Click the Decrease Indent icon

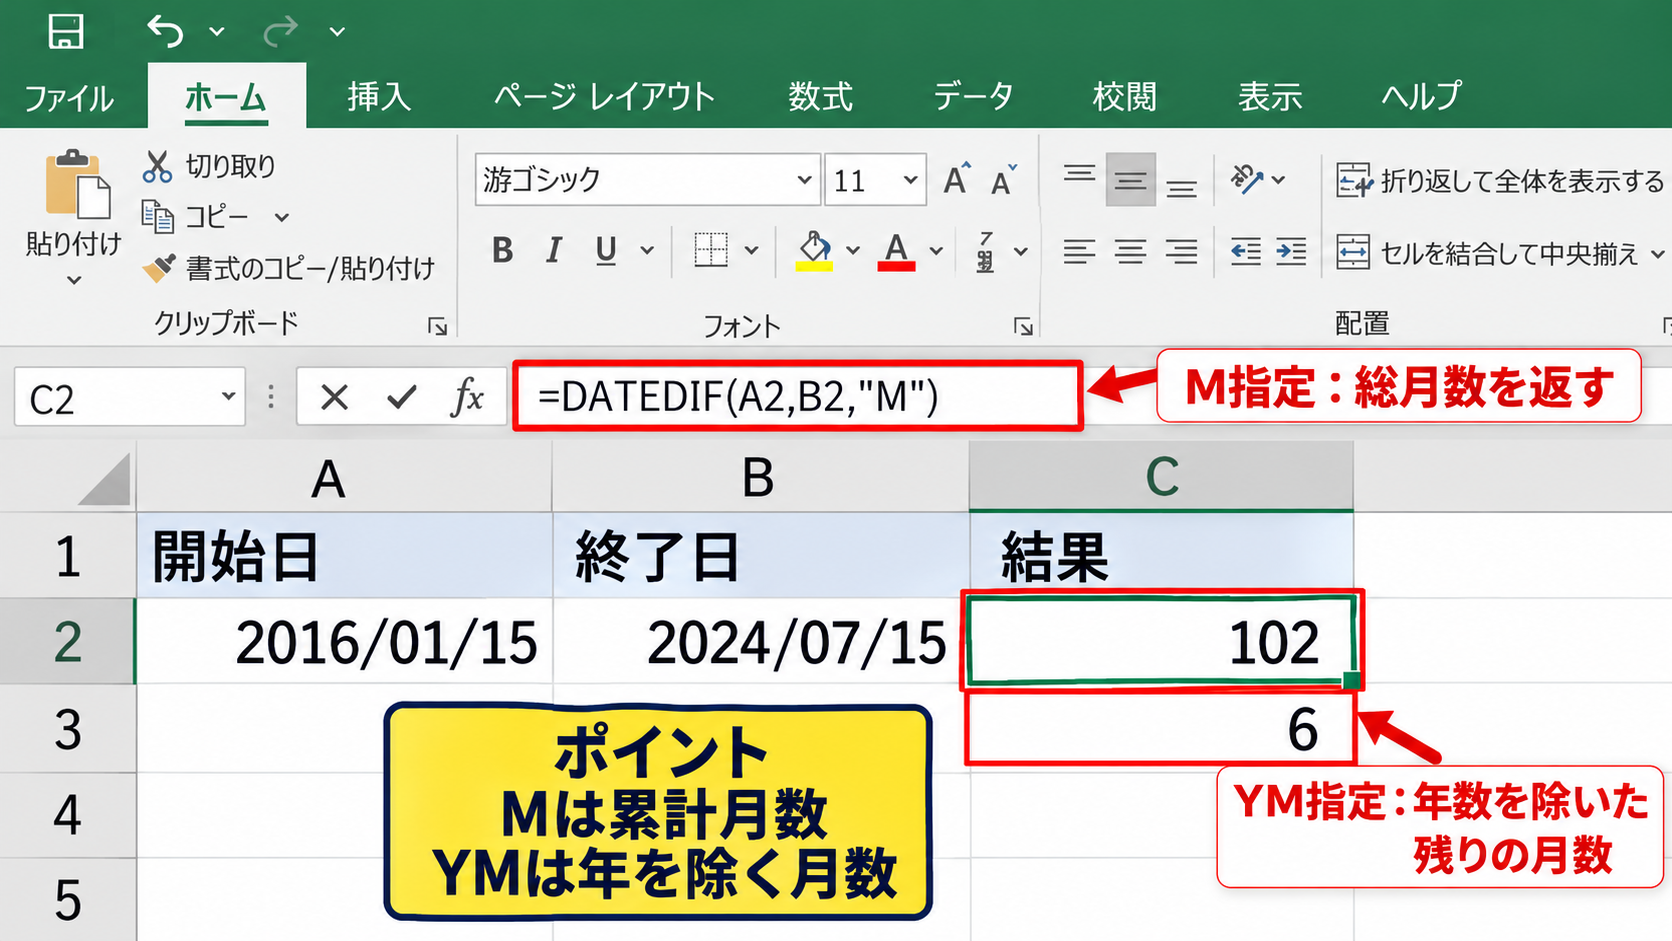pos(1245,251)
